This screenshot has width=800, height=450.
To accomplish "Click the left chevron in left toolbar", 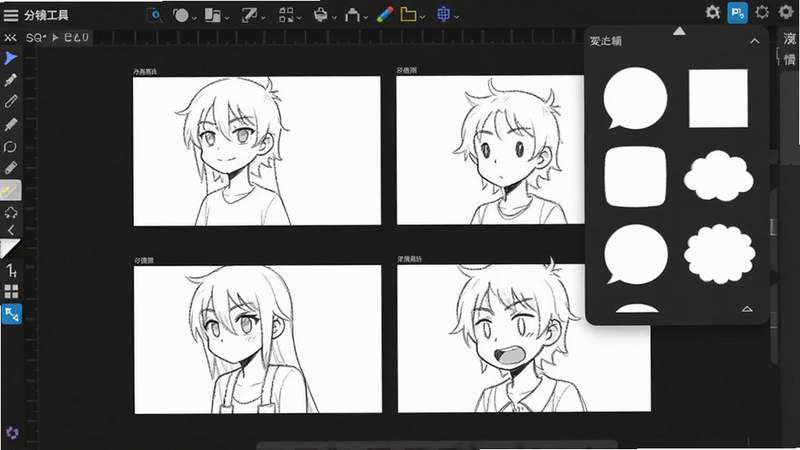I will pos(11,230).
